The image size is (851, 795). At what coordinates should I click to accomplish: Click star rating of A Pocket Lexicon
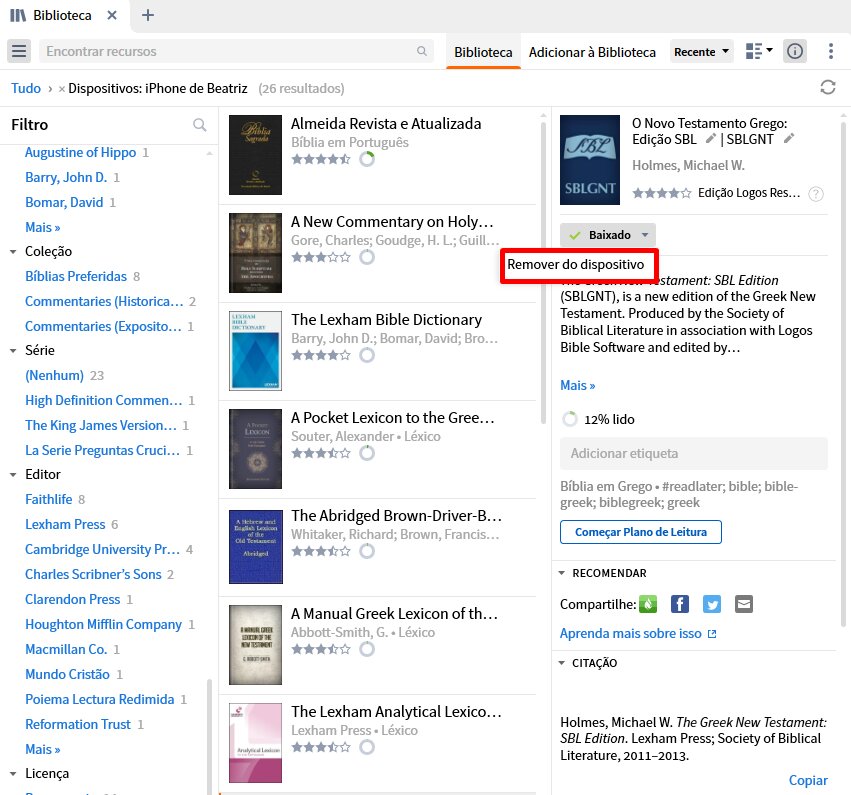(x=321, y=453)
